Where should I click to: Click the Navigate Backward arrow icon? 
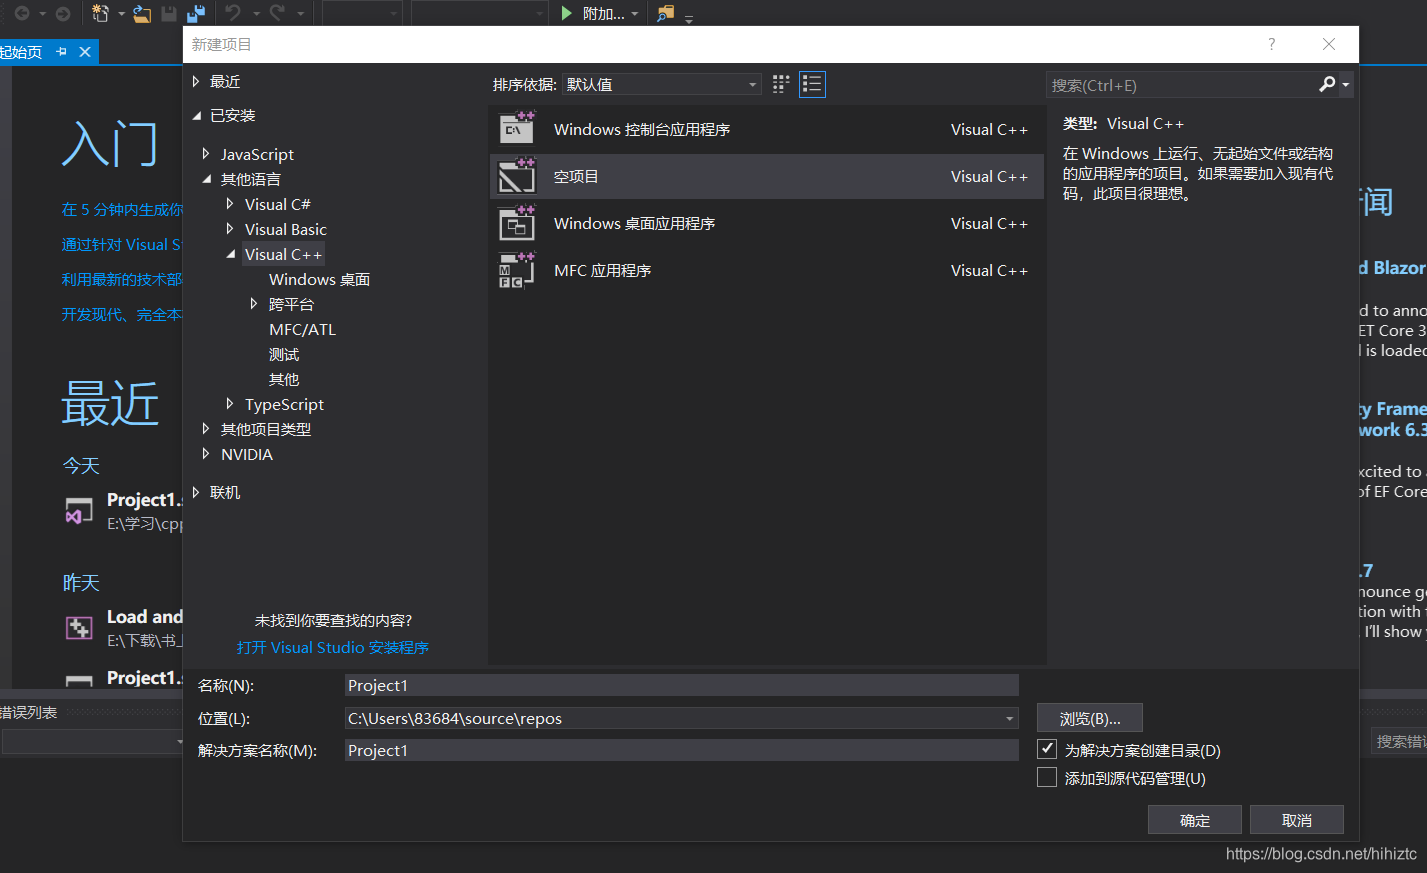point(21,13)
